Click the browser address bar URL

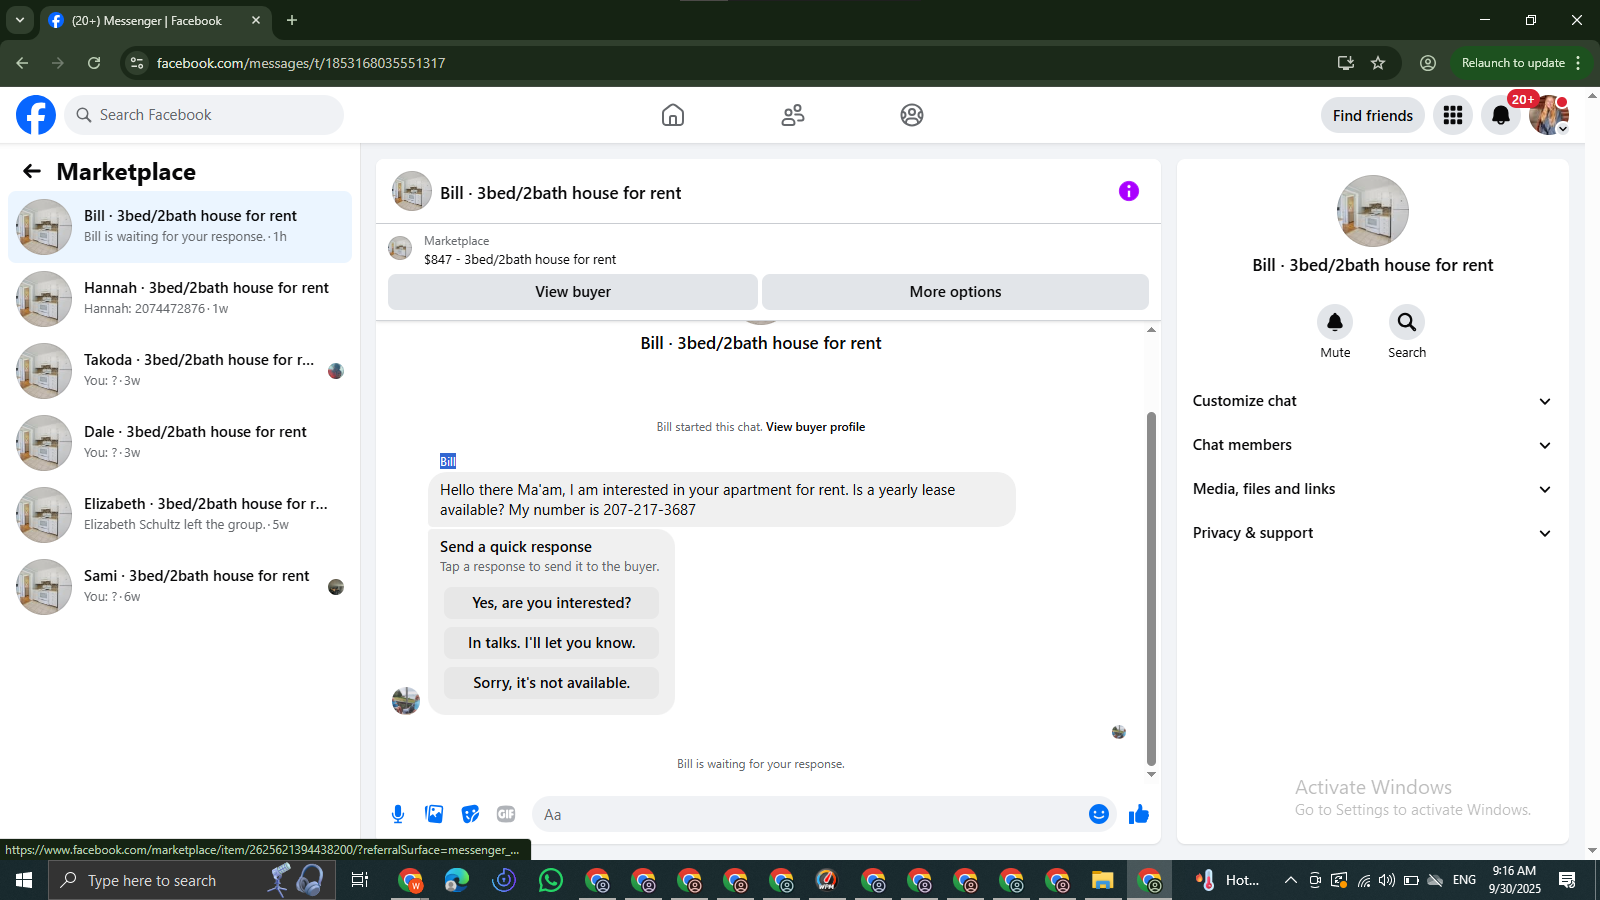301,63
